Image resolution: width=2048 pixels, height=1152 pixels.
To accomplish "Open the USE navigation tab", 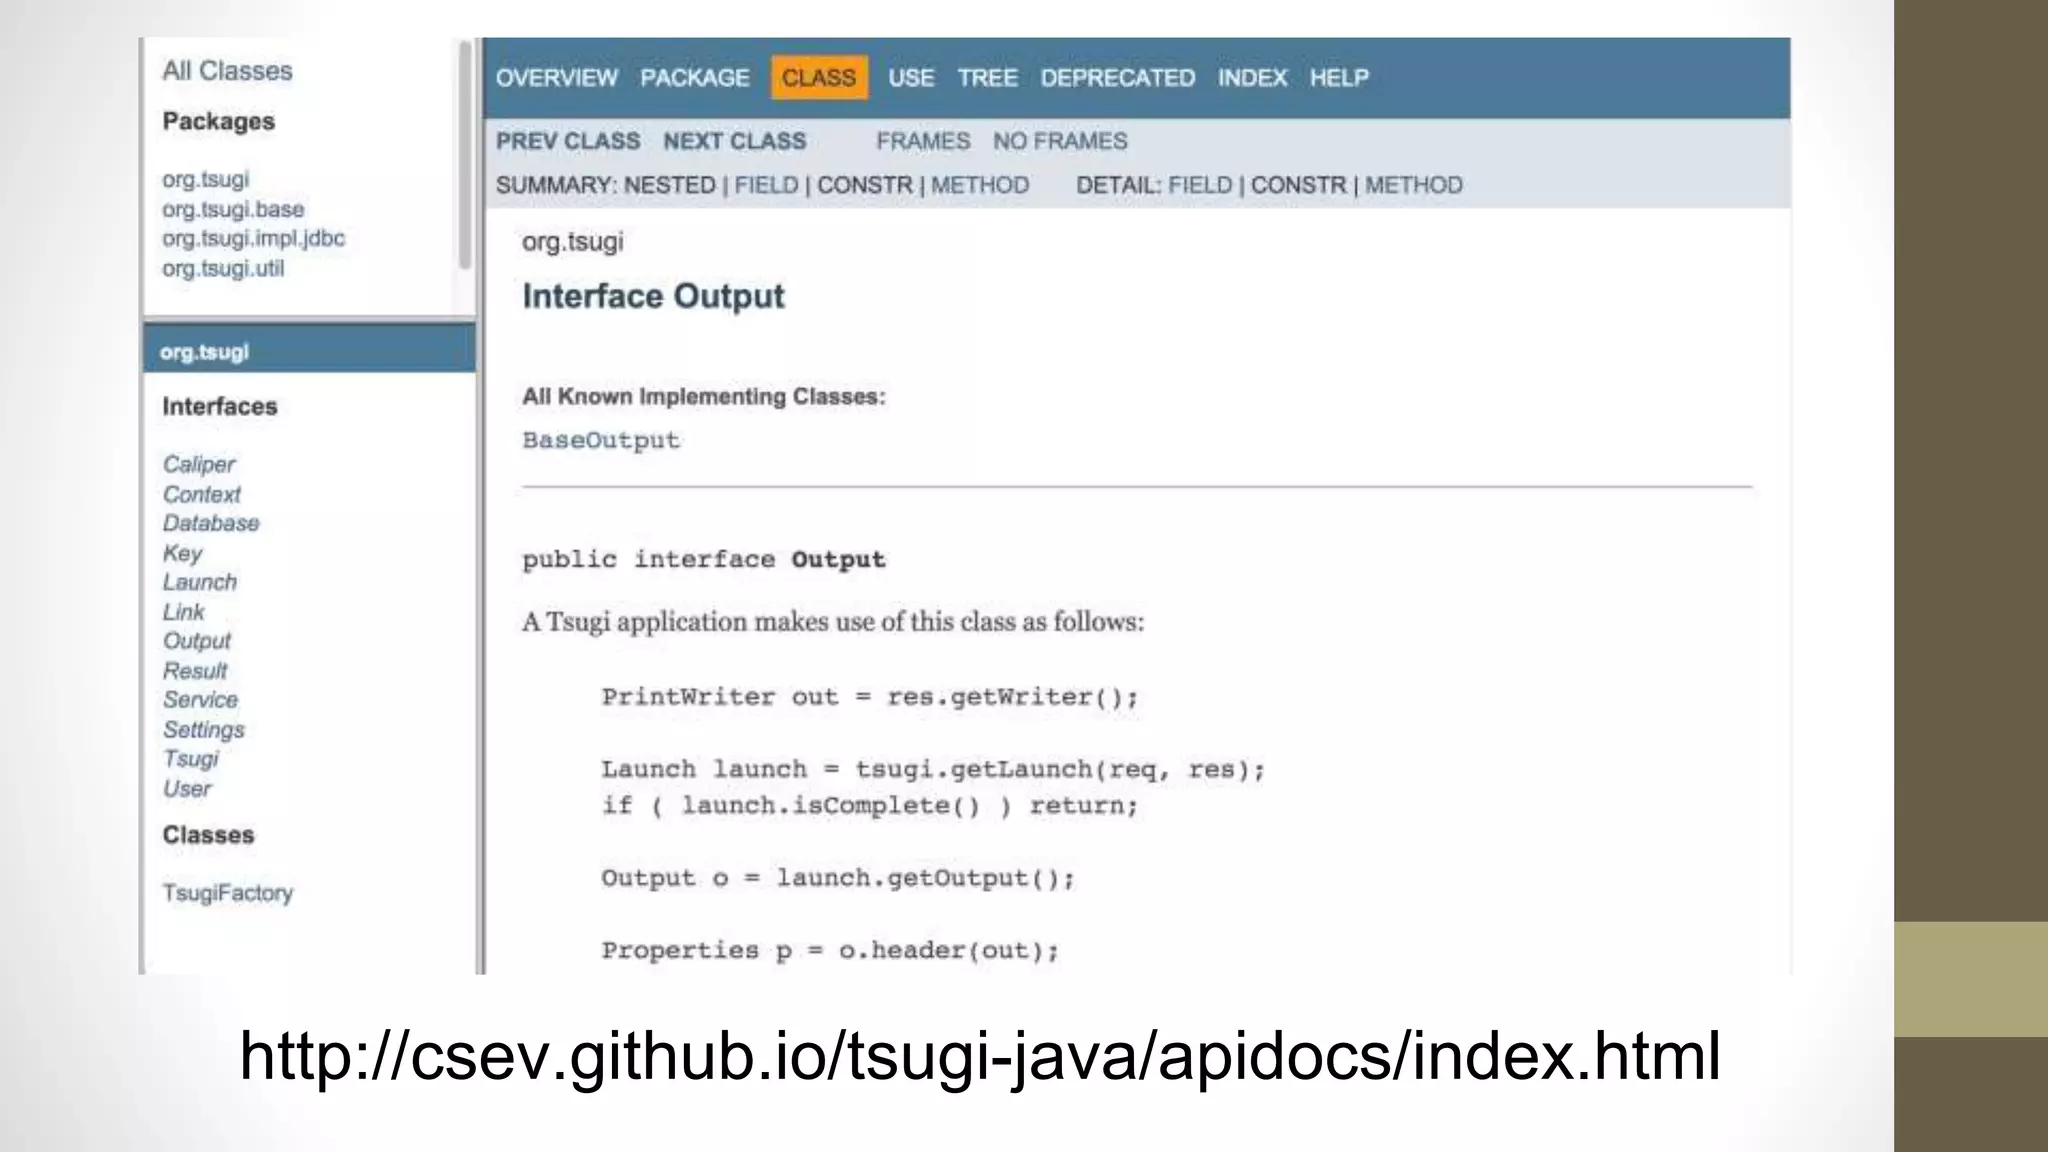I will (911, 78).
